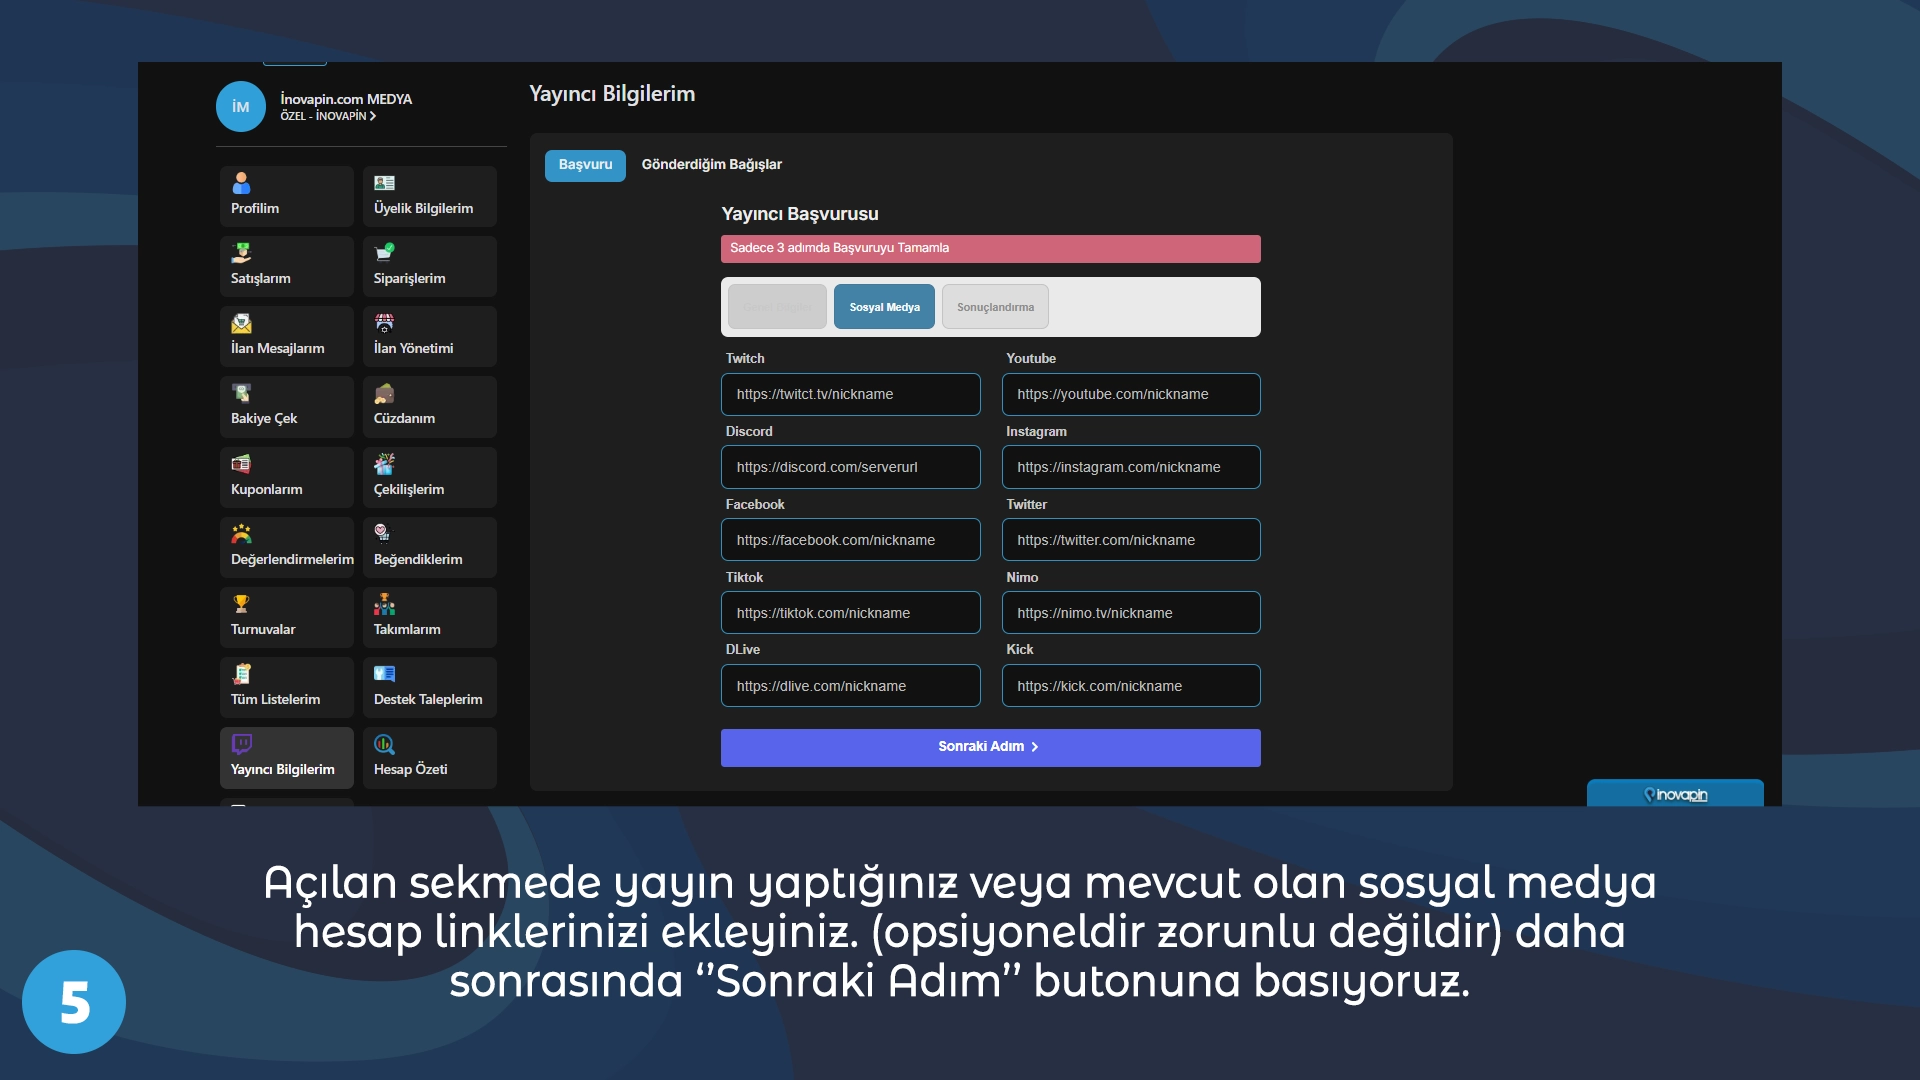The height and width of the screenshot is (1080, 1920).
Task: Select the Profilim person icon
Action: pos(240,183)
